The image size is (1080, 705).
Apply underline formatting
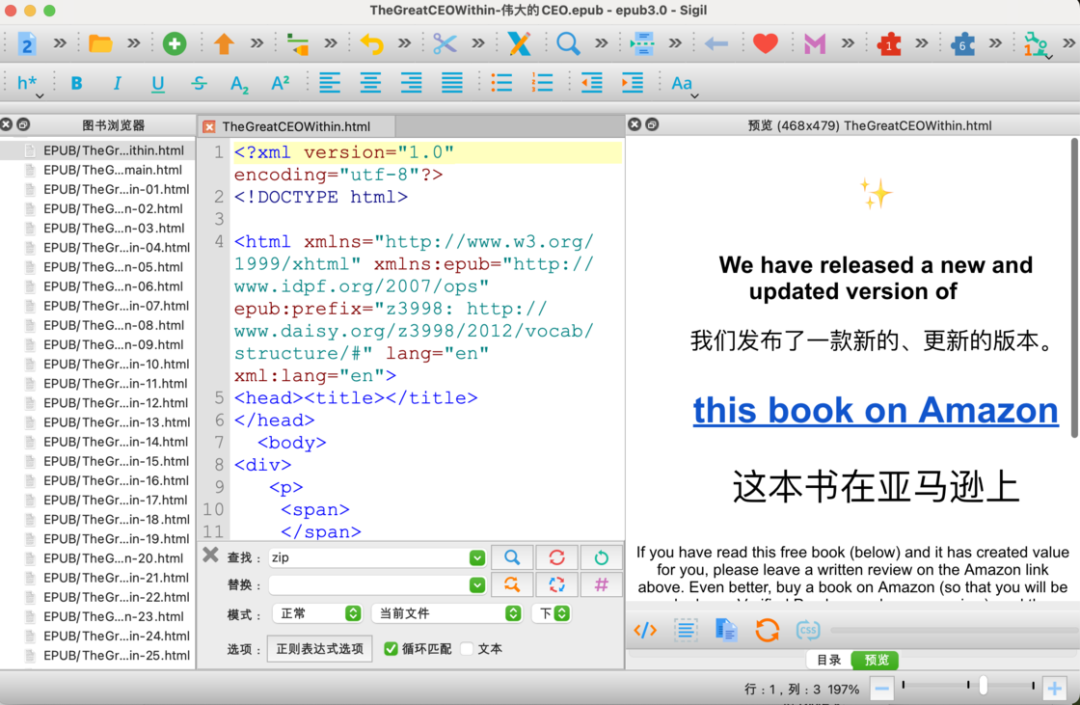(158, 83)
